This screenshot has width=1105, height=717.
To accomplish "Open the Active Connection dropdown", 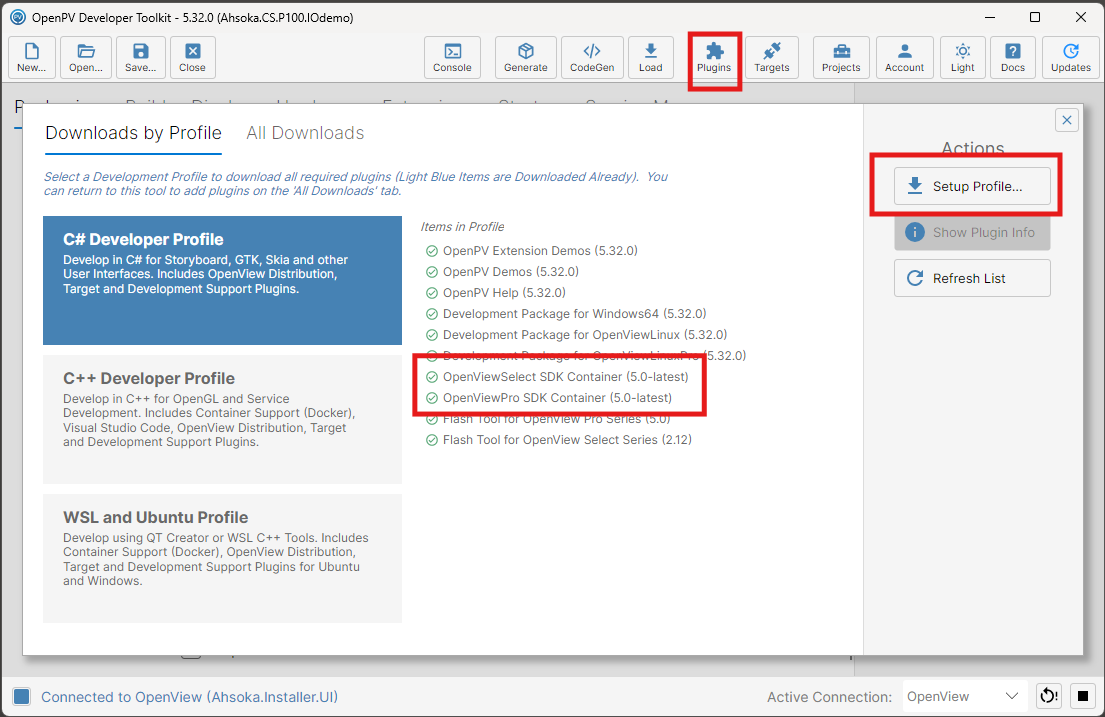I will click(965, 696).
